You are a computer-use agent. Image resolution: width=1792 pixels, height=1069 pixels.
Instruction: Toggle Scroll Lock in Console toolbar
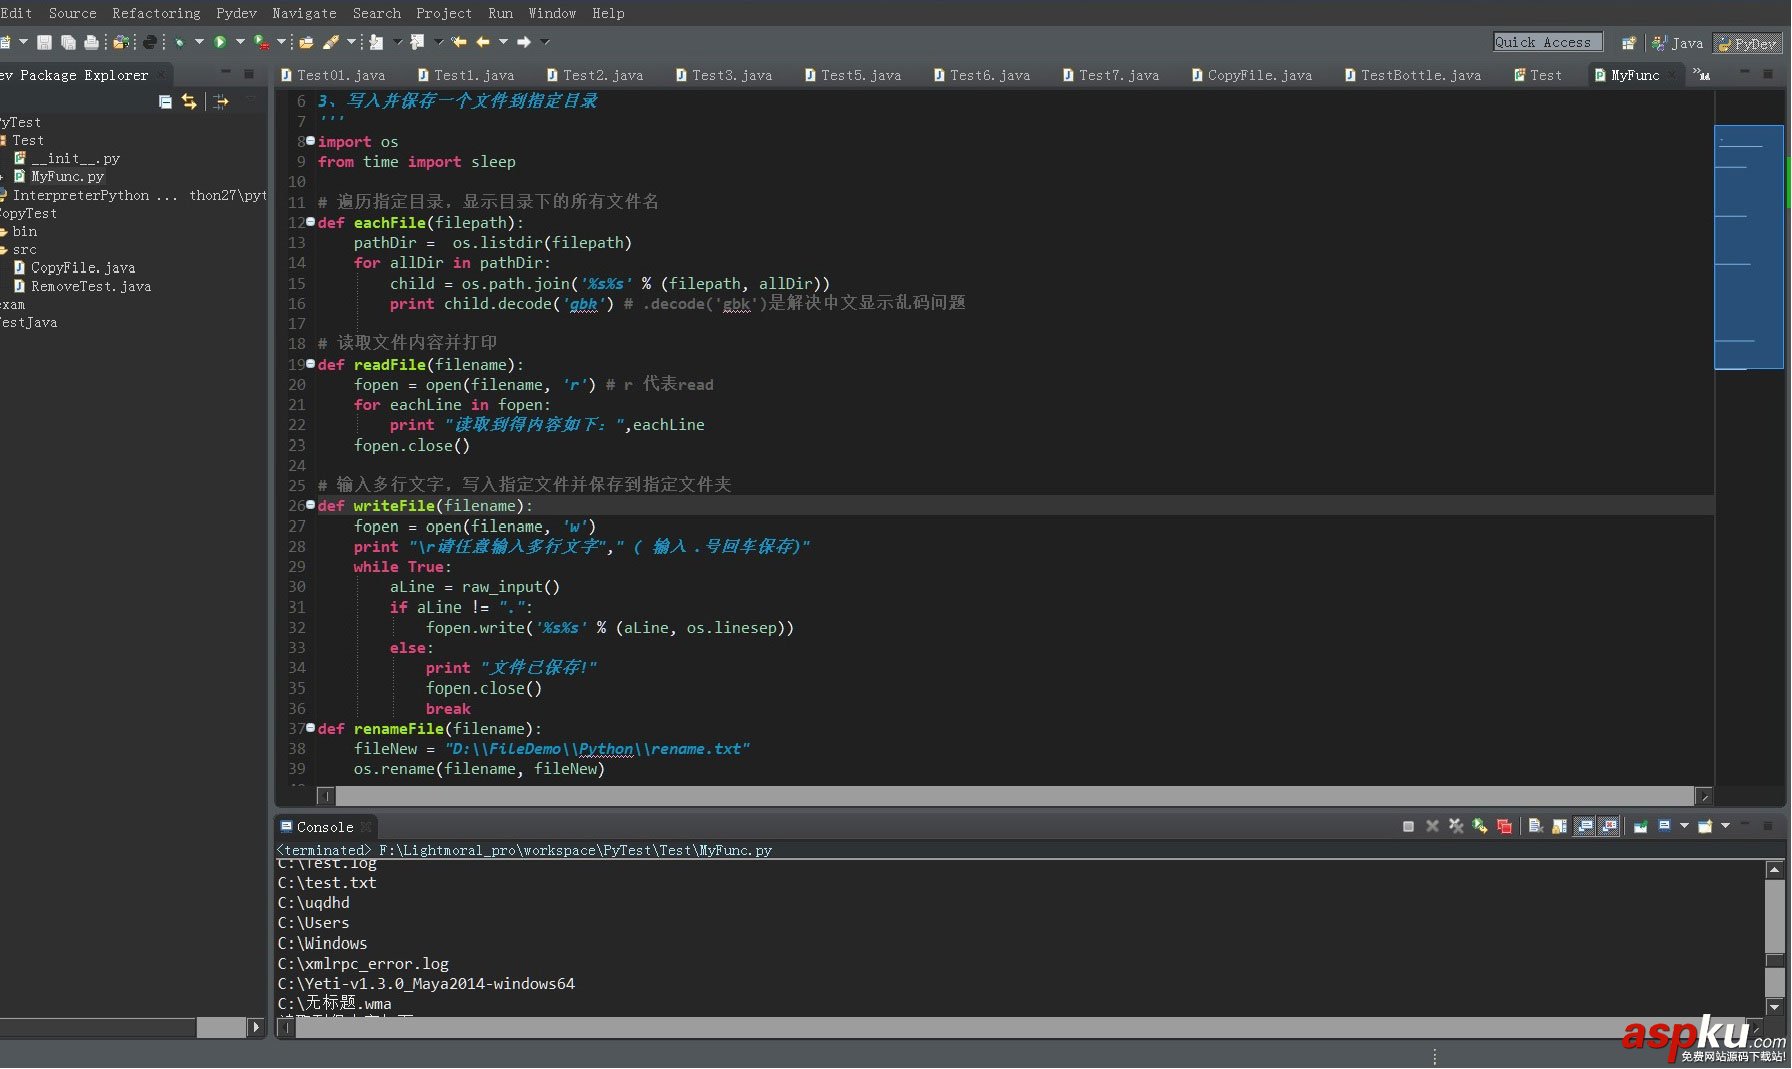point(1559,826)
